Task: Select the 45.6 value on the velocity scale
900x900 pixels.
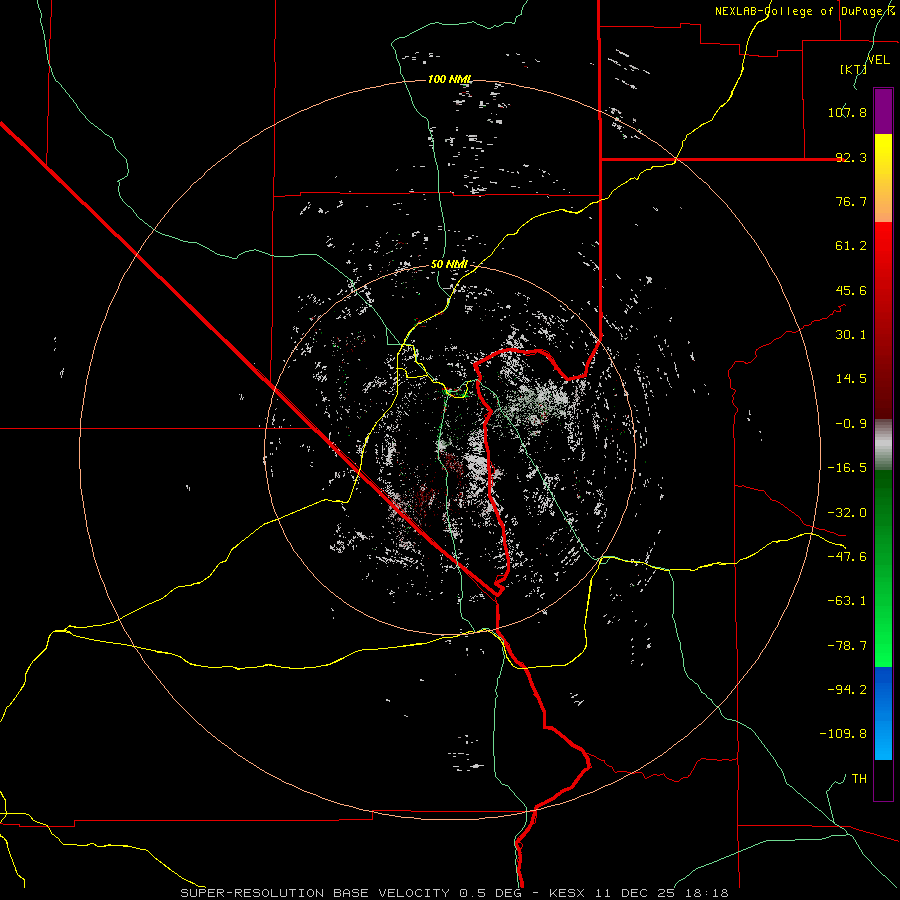Action: point(851,290)
